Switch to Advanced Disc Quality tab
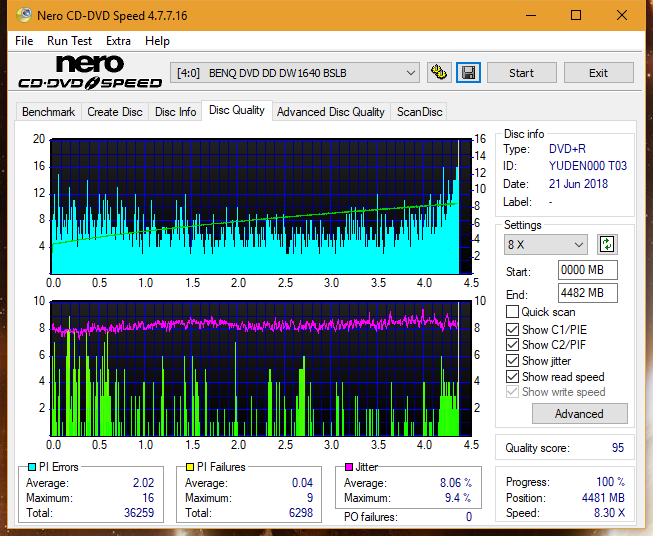The image size is (653, 536). (331, 112)
